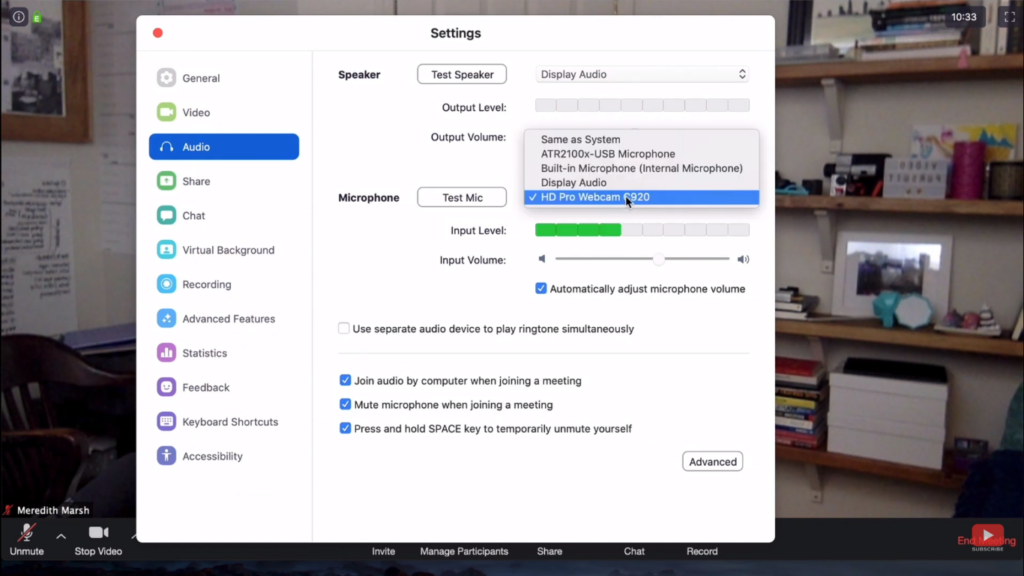Switch to the Statistics tab
1024x576 pixels.
224,353
